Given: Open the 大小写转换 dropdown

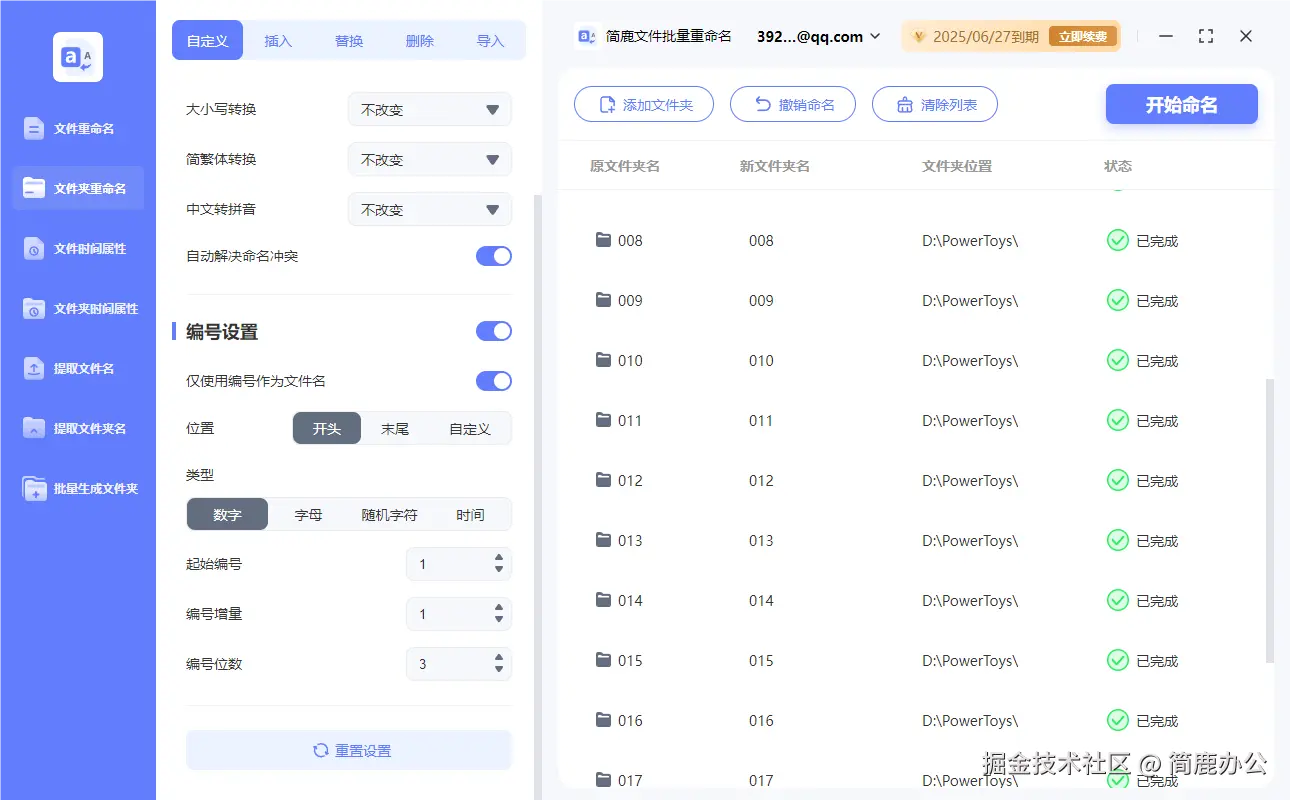Looking at the screenshot, I should coord(429,109).
